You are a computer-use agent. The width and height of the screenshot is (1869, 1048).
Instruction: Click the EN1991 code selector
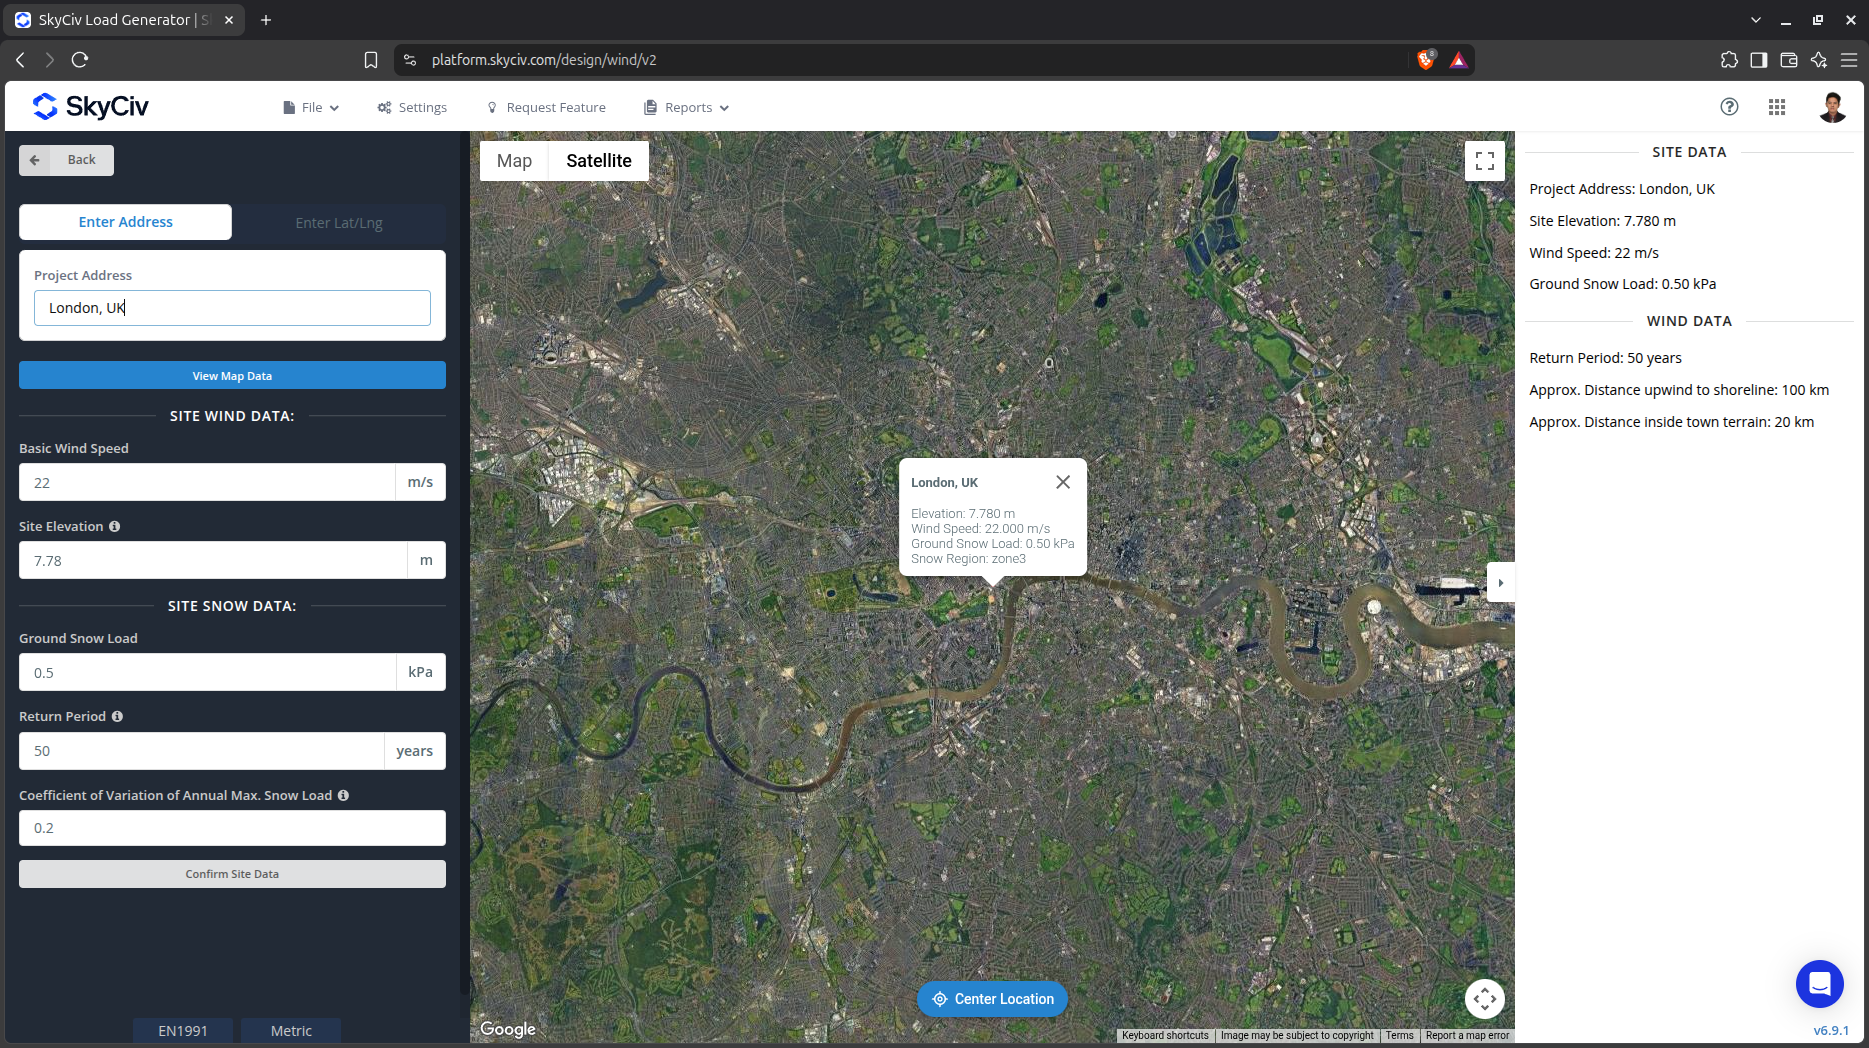pos(183,1031)
